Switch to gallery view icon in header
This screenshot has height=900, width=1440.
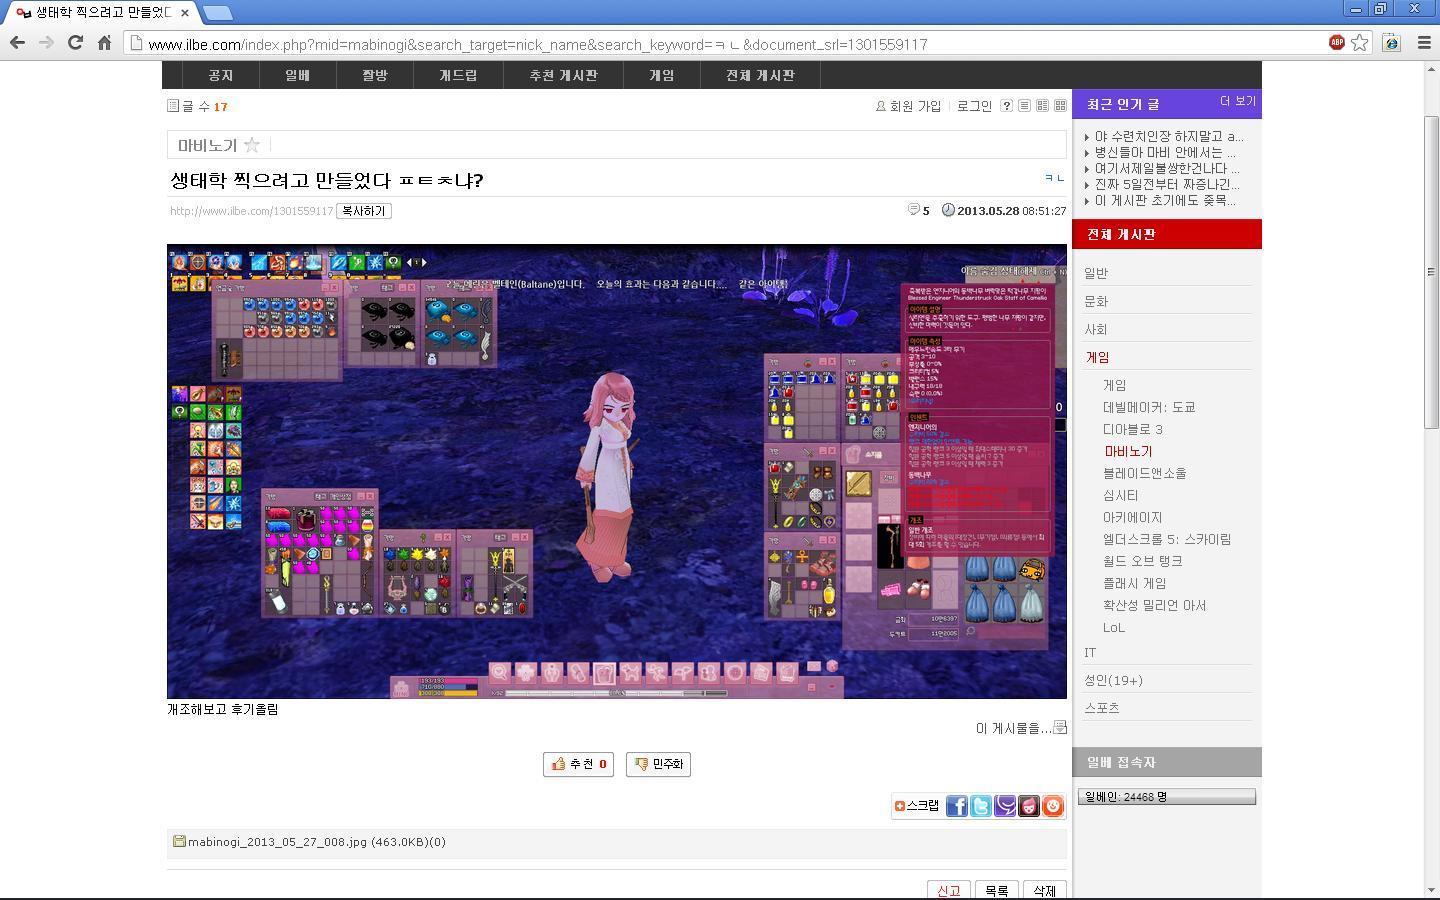(1060, 105)
